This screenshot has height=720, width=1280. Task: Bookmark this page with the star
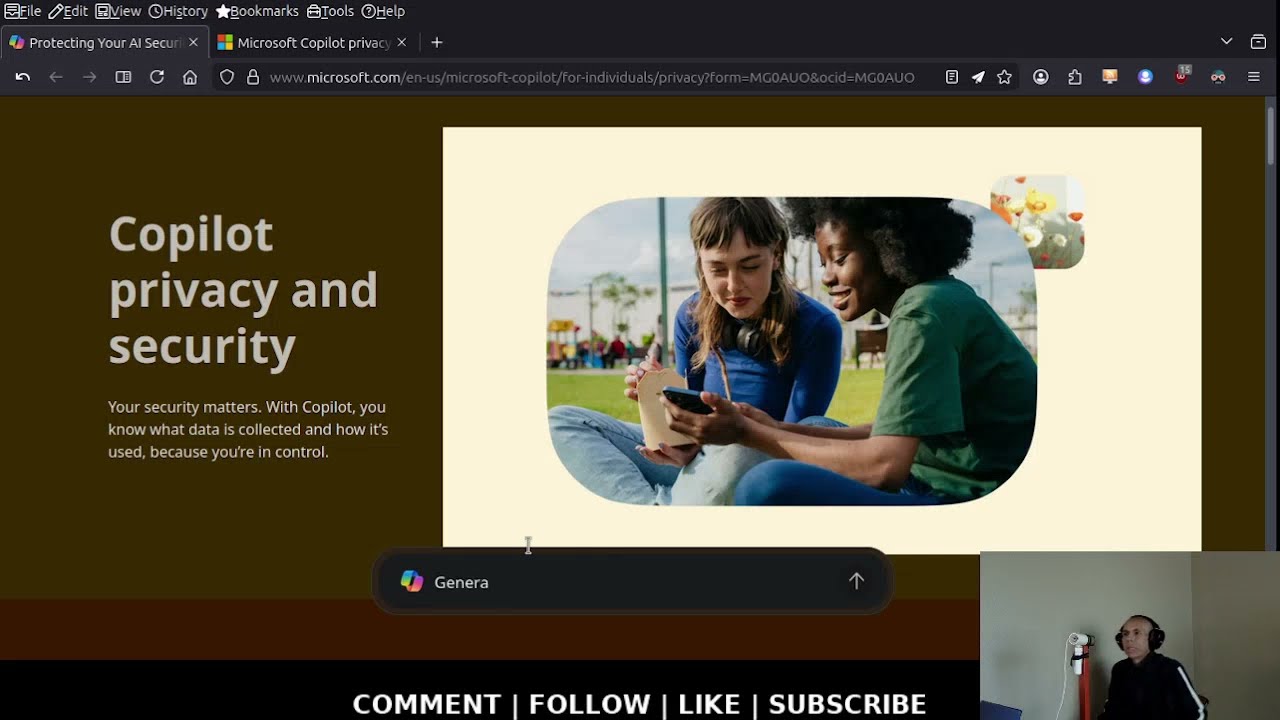[x=1004, y=77]
